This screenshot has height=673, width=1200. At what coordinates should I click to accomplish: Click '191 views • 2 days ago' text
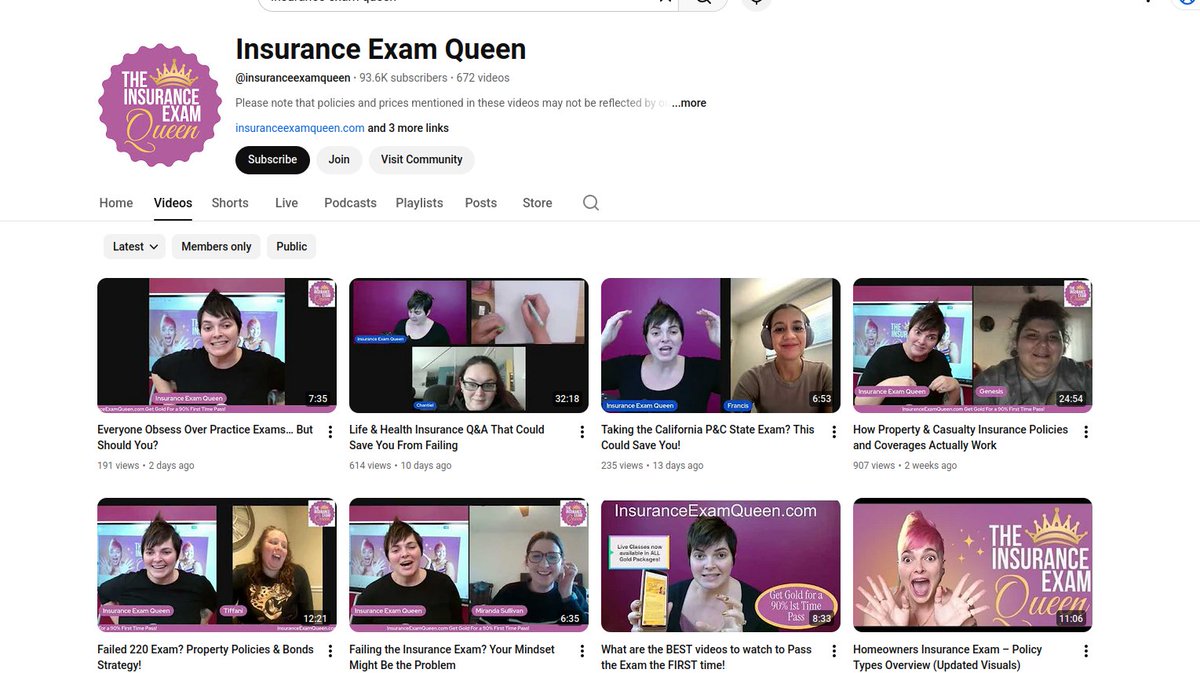146,466
